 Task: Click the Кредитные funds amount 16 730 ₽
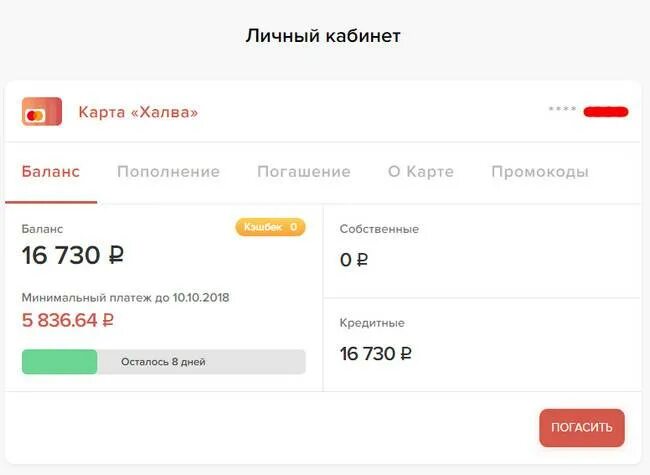(376, 354)
